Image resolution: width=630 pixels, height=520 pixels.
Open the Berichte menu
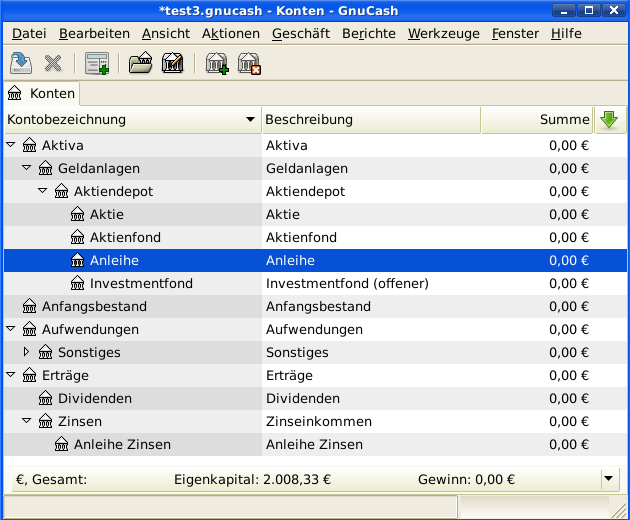pos(369,33)
